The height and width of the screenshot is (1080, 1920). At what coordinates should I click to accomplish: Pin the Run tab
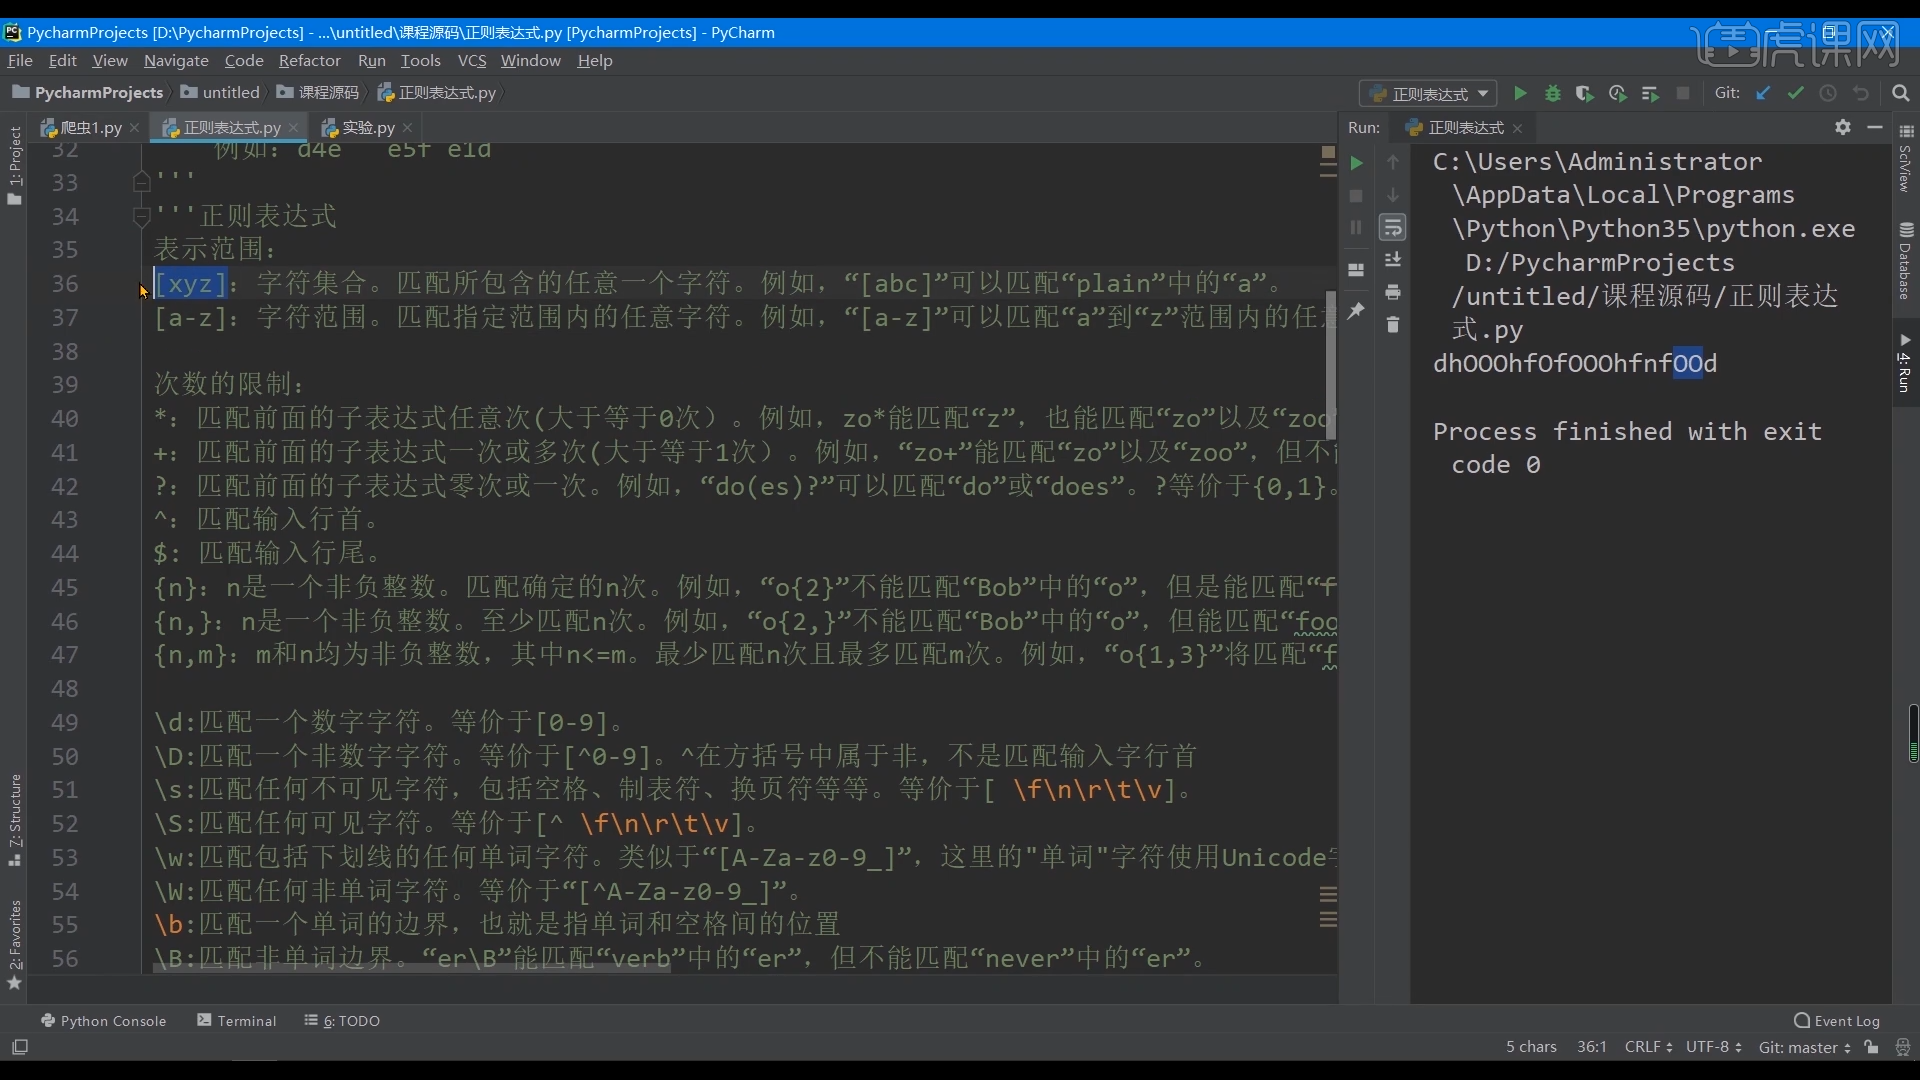point(1356,311)
